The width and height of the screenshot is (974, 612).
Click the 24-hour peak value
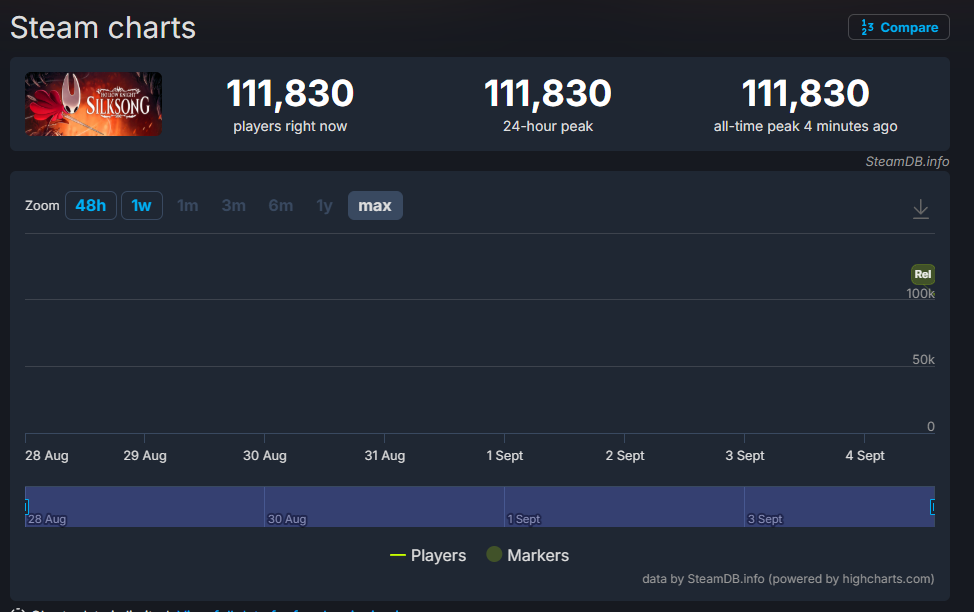point(547,93)
